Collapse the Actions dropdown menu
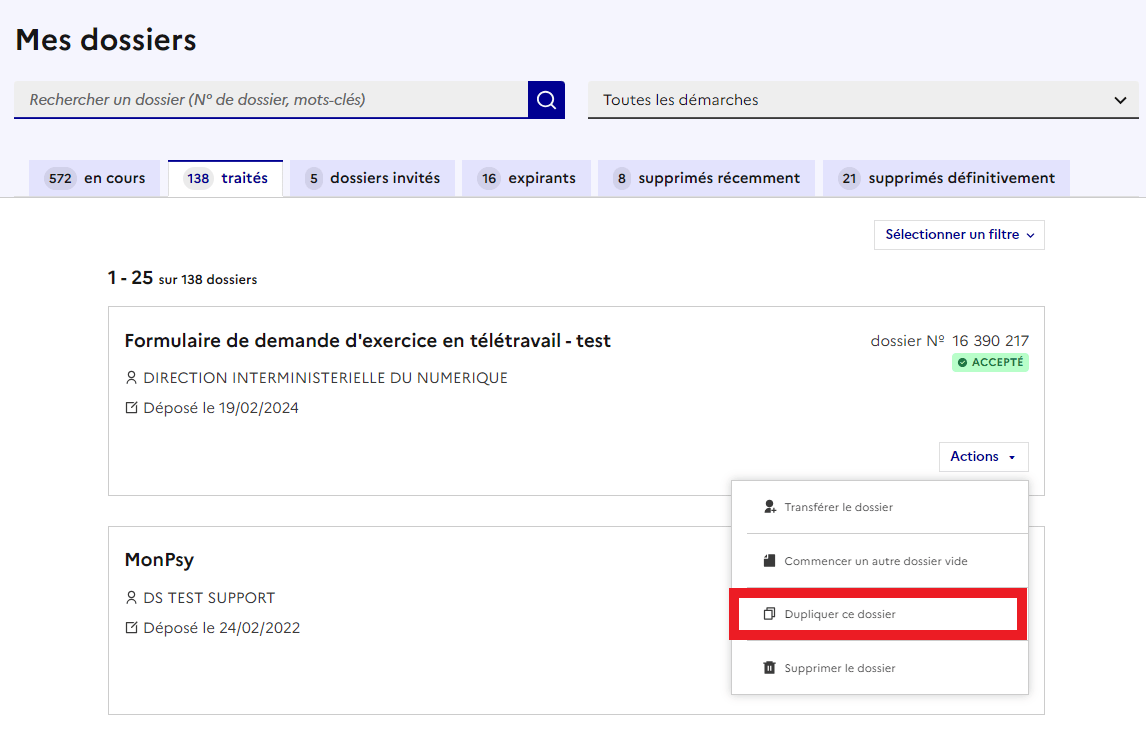Screen dimensions: 1146x733 [x=983, y=457]
